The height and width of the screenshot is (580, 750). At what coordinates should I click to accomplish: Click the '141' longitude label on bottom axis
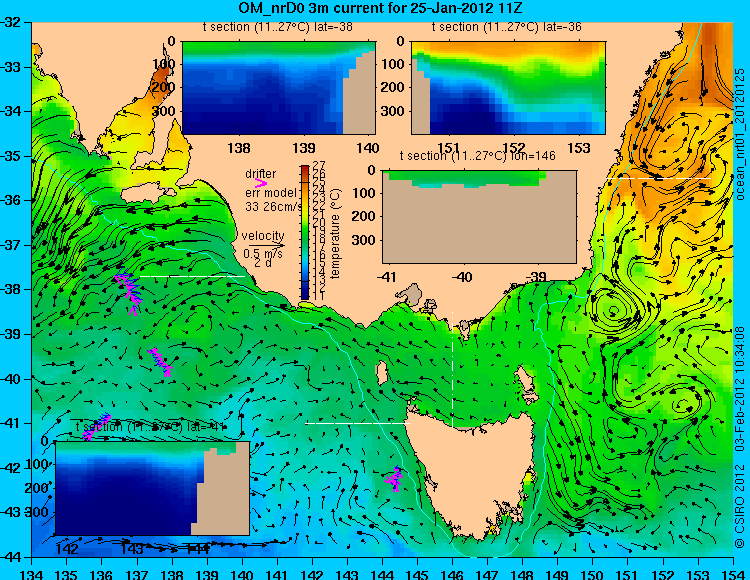click(x=277, y=574)
